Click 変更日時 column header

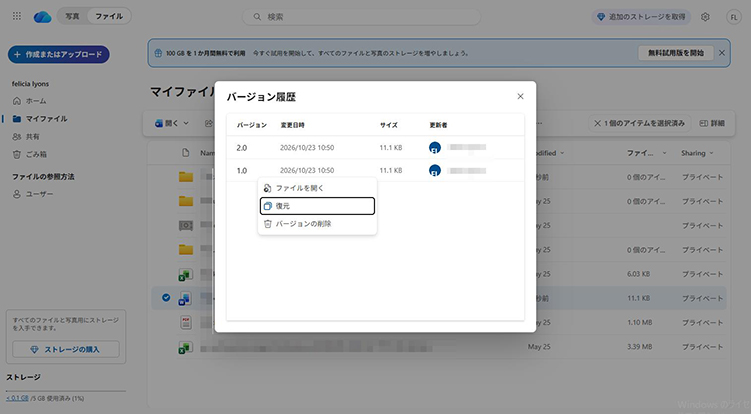(x=292, y=125)
